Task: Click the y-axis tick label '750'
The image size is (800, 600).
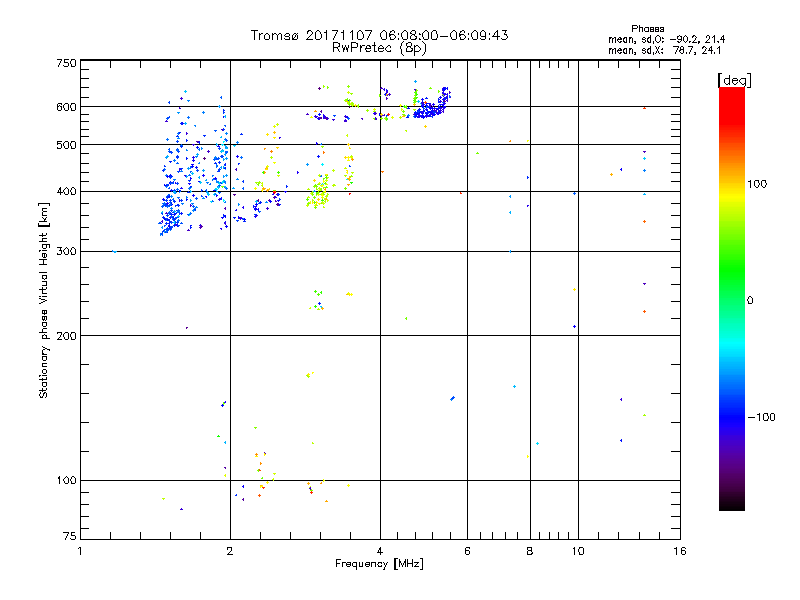Action: [66, 63]
